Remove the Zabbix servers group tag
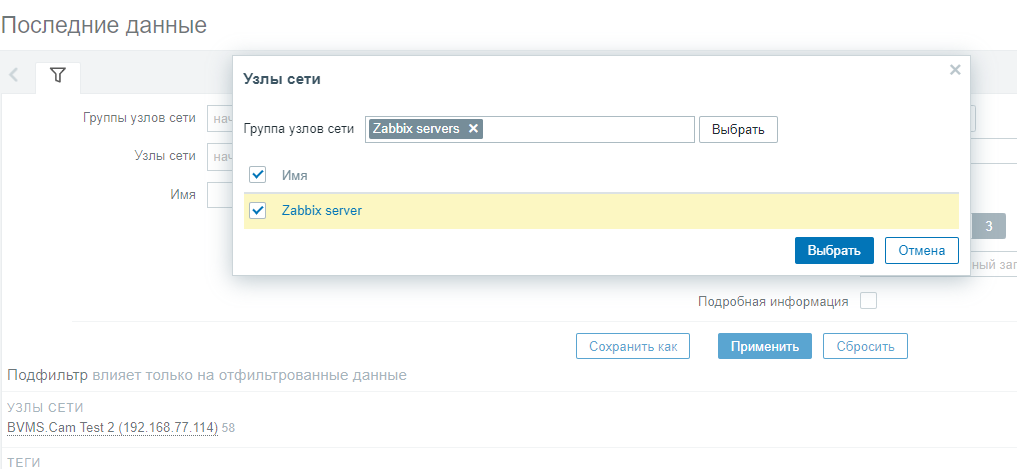This screenshot has width=1017, height=469. click(x=474, y=128)
